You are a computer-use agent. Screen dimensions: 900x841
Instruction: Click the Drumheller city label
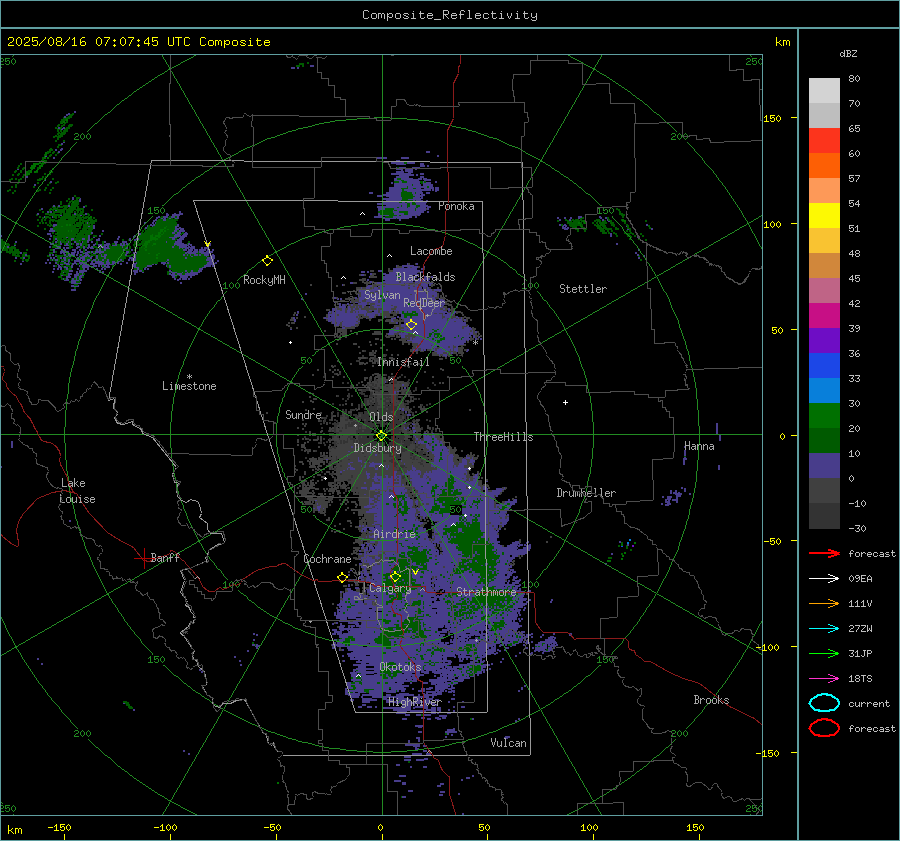click(x=586, y=493)
